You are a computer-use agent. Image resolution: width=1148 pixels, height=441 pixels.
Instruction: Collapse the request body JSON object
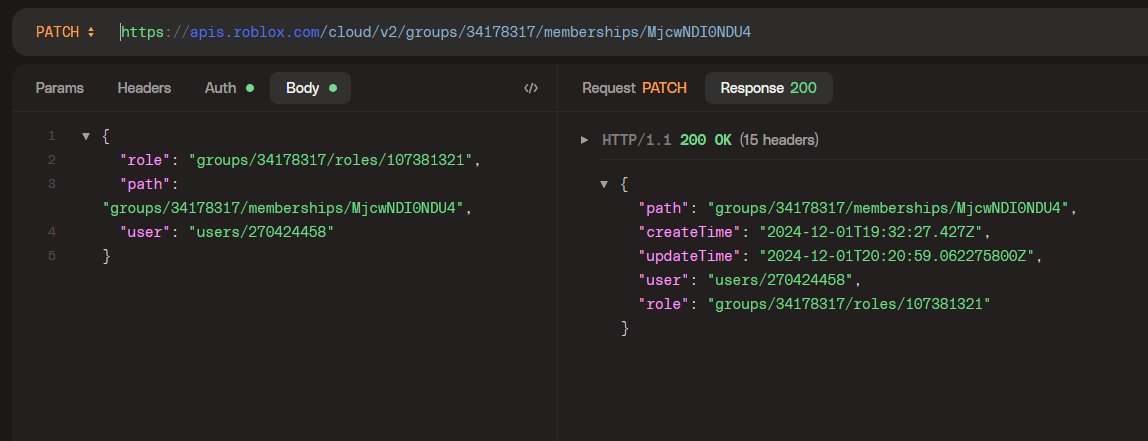click(86, 136)
